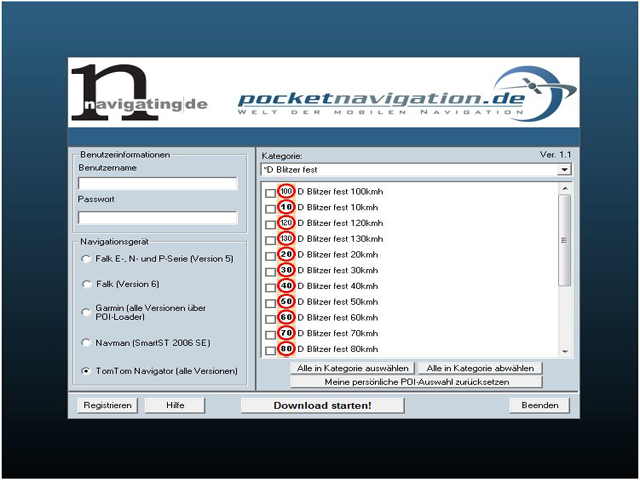Image resolution: width=640 pixels, height=480 pixels.
Task: Click into the Benutzername text field
Action: click(x=157, y=184)
